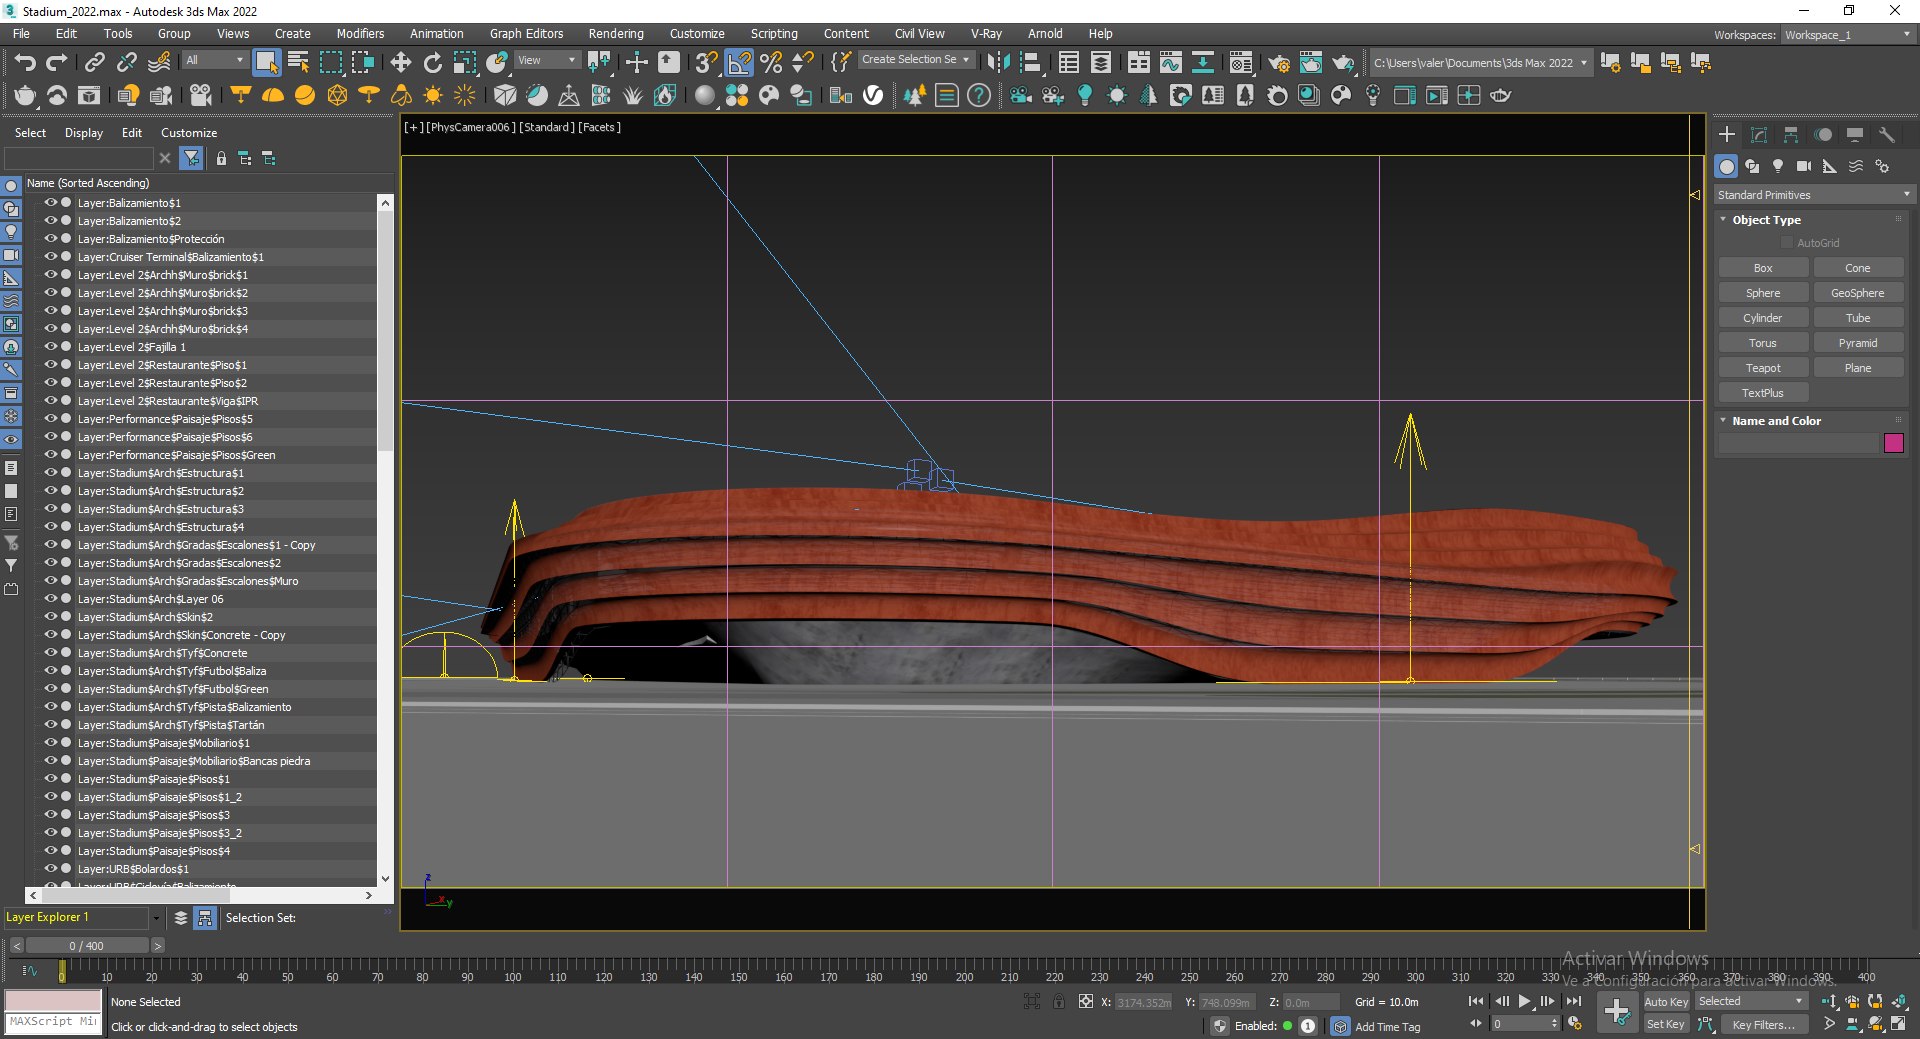
Task: Click the Box primitive button
Action: [x=1763, y=268]
